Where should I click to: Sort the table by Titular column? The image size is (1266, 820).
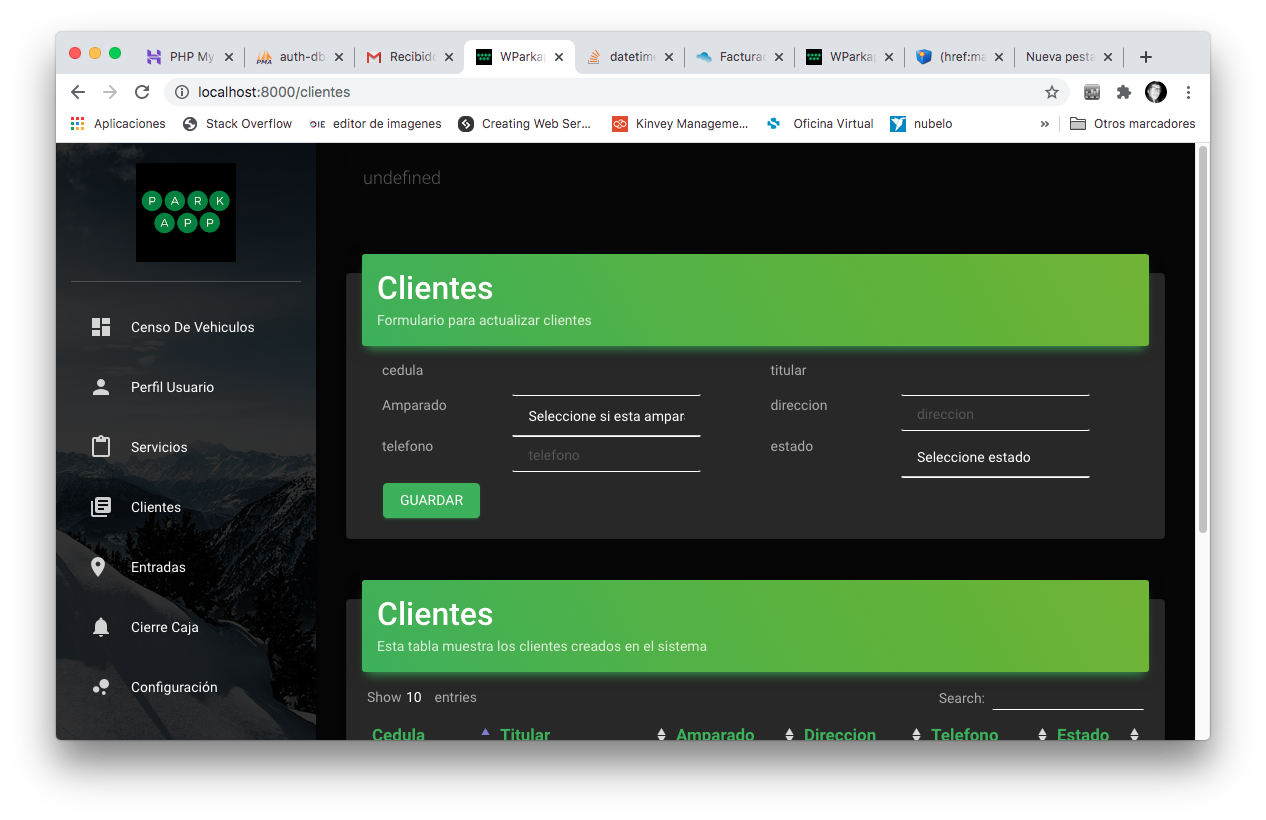click(525, 734)
